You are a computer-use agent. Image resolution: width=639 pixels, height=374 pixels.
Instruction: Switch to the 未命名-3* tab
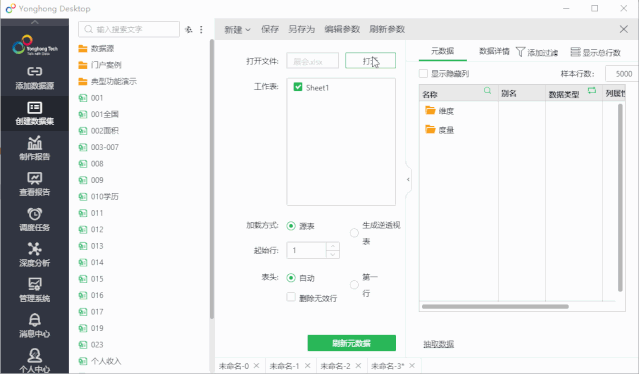[388, 365]
